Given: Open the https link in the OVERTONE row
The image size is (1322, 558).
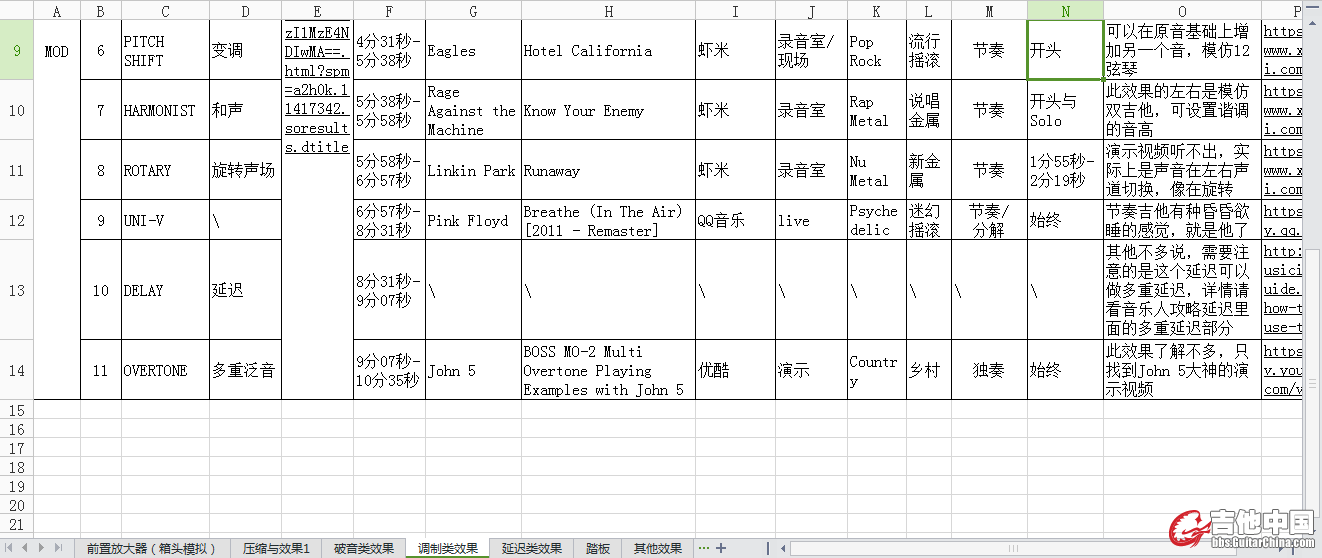Looking at the screenshot, I should 1283,370.
